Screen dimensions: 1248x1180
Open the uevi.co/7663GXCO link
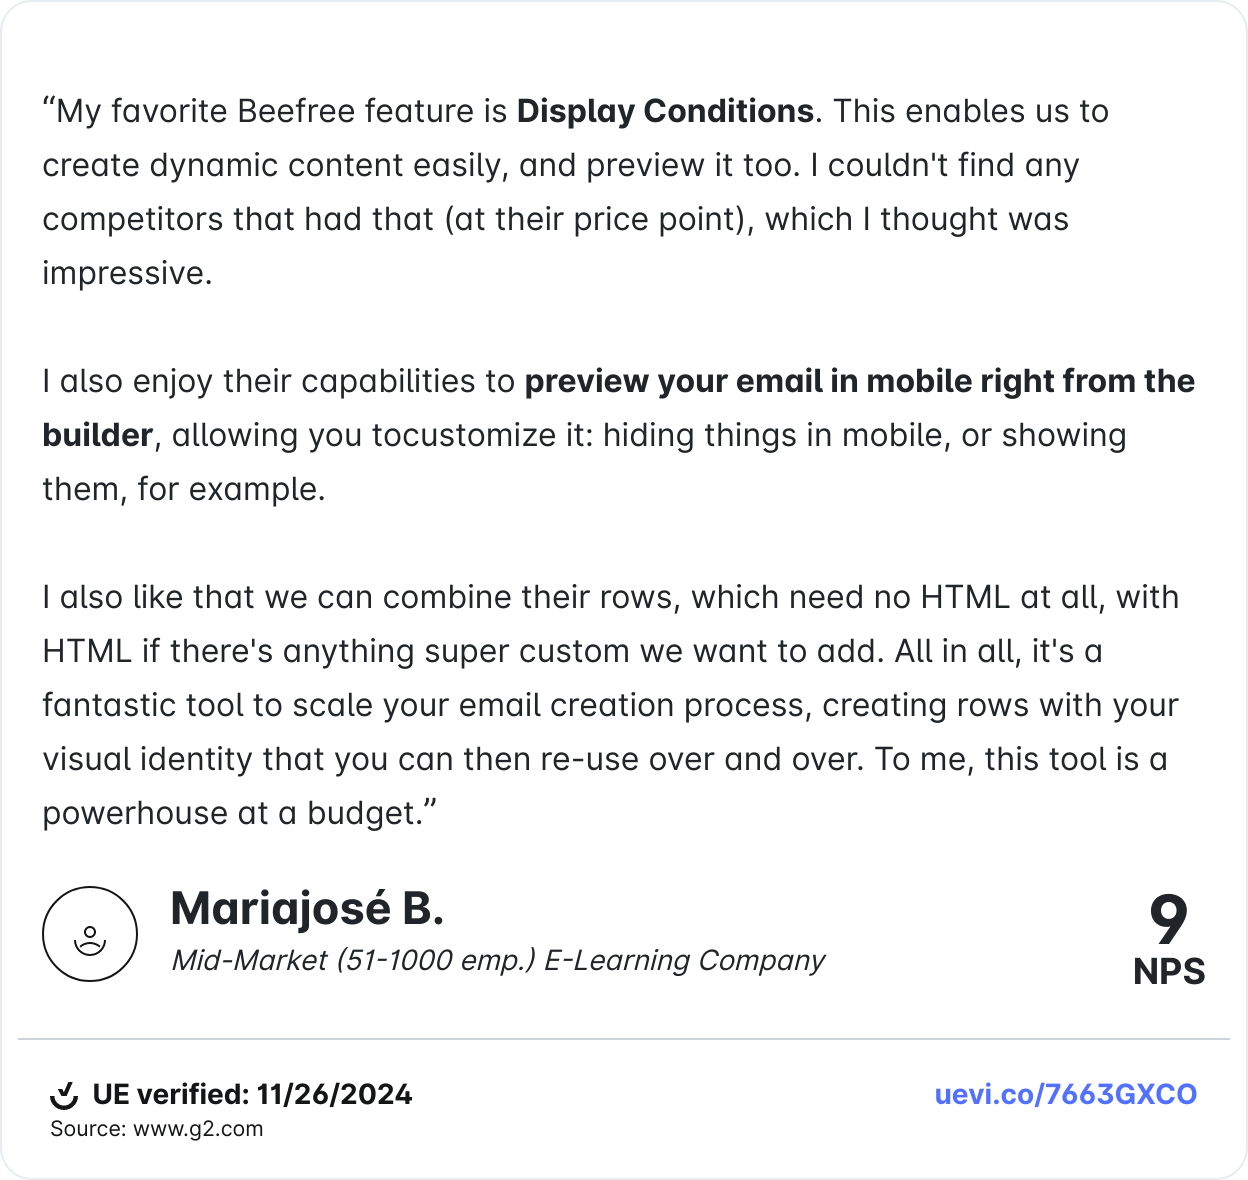tap(1065, 1094)
